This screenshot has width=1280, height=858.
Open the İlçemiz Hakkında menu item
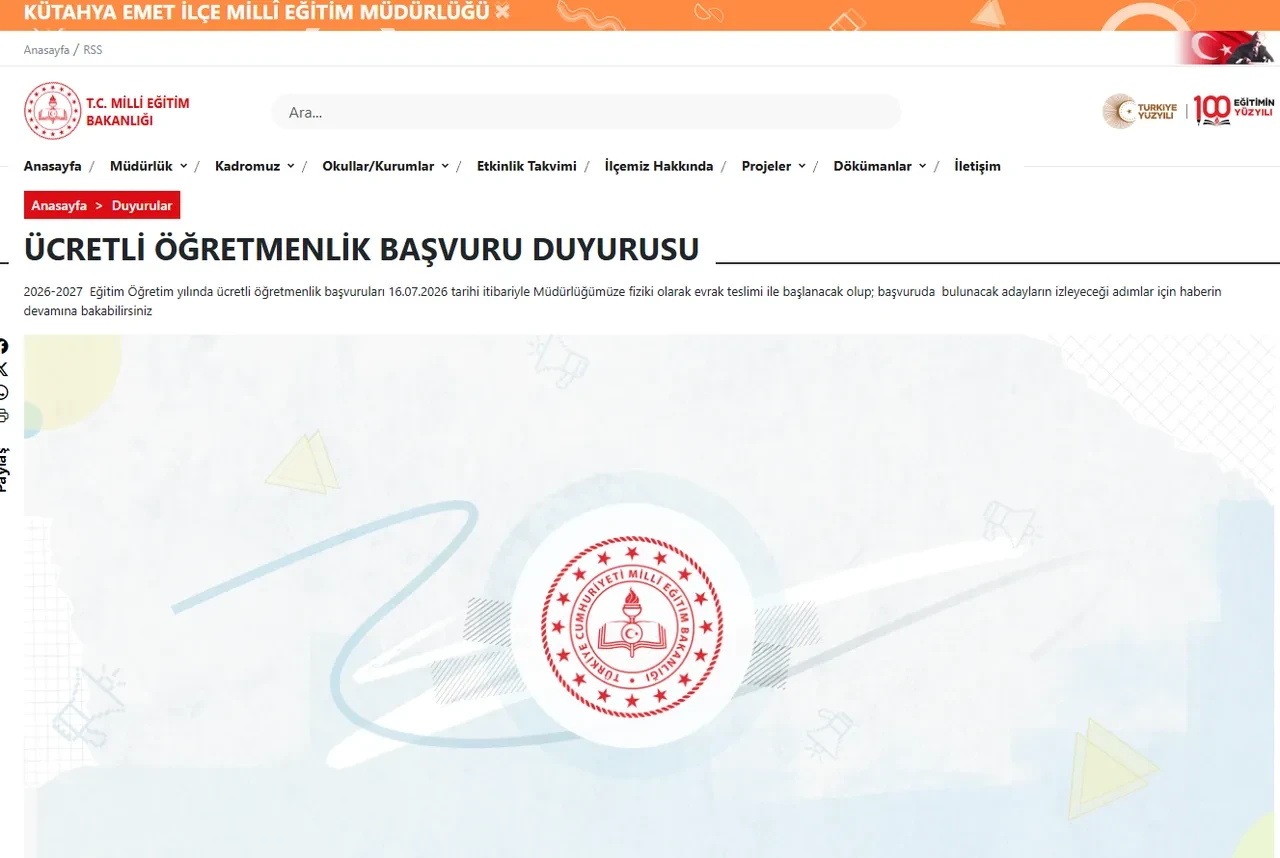point(659,166)
